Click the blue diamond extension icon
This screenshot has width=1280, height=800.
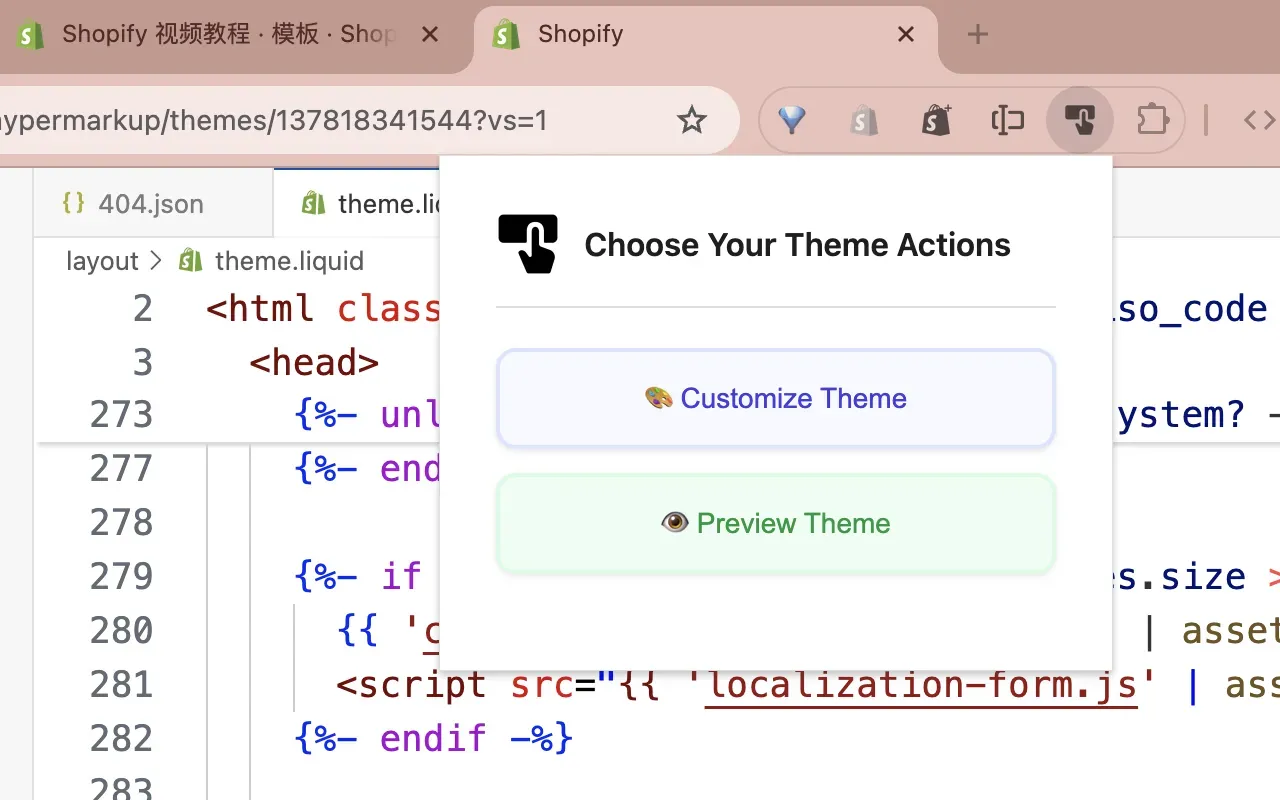coord(791,121)
